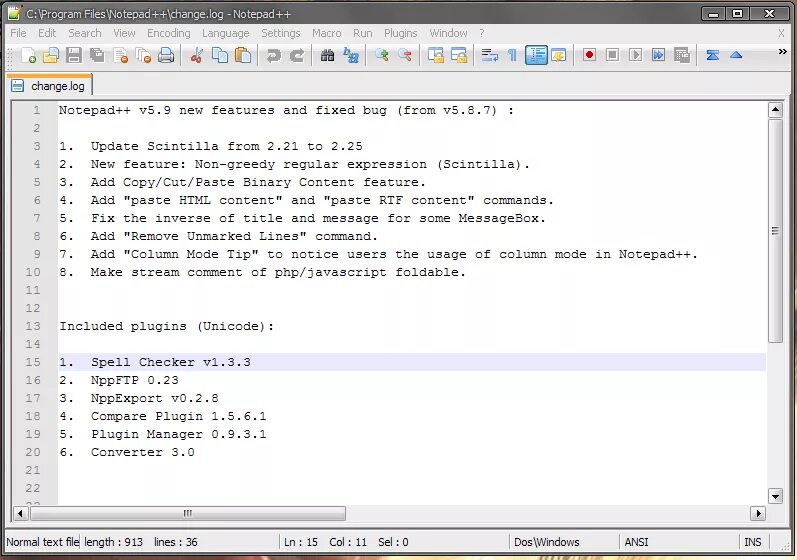Open the ? help menu

pyautogui.click(x=481, y=33)
